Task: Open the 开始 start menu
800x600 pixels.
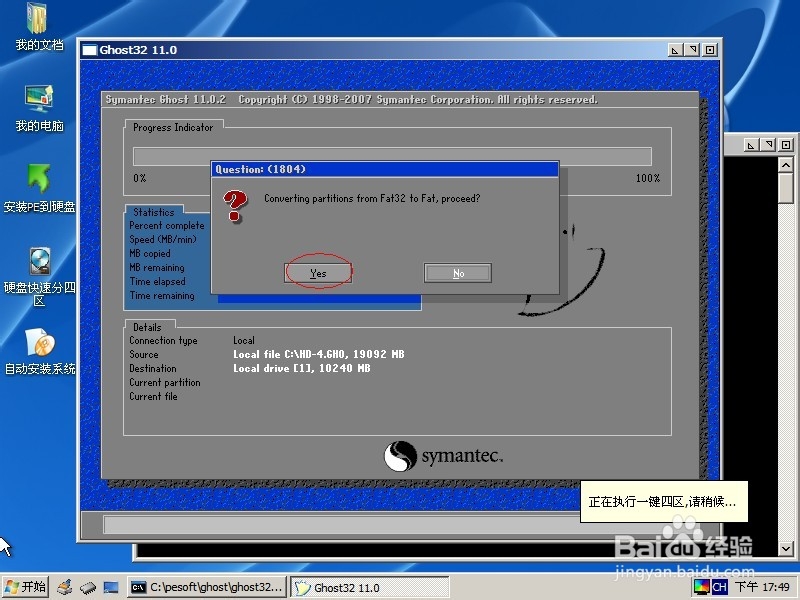Action: point(26,587)
